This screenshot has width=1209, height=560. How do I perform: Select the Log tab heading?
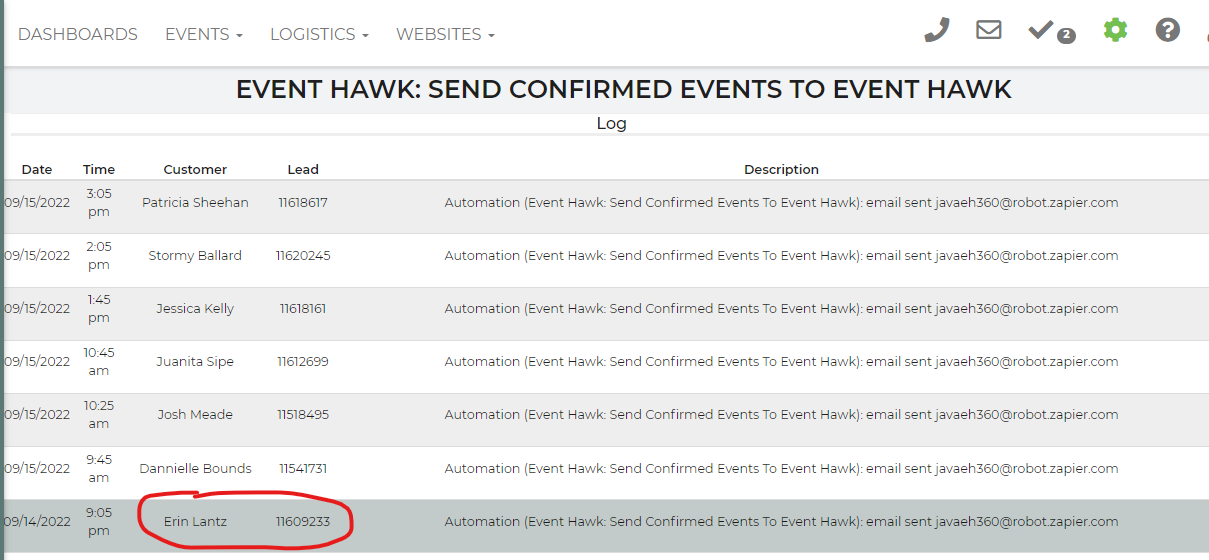(611, 124)
